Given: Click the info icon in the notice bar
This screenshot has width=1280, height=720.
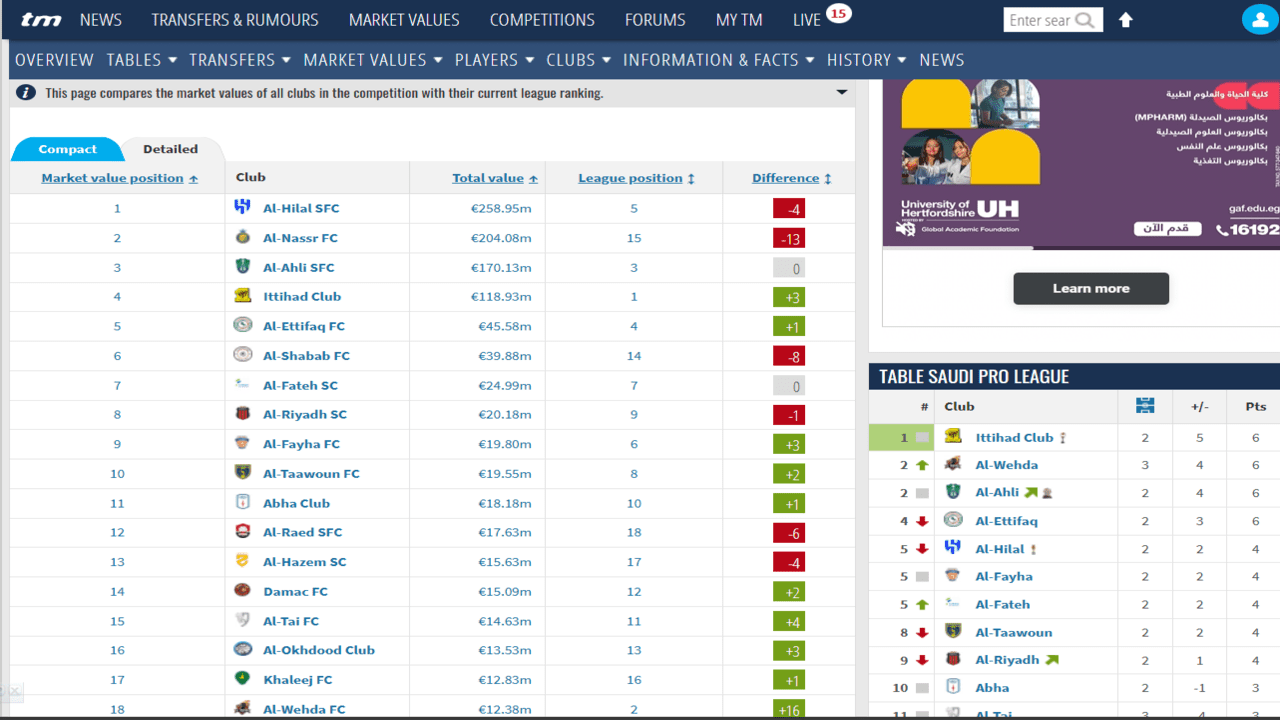Looking at the screenshot, I should [26, 92].
